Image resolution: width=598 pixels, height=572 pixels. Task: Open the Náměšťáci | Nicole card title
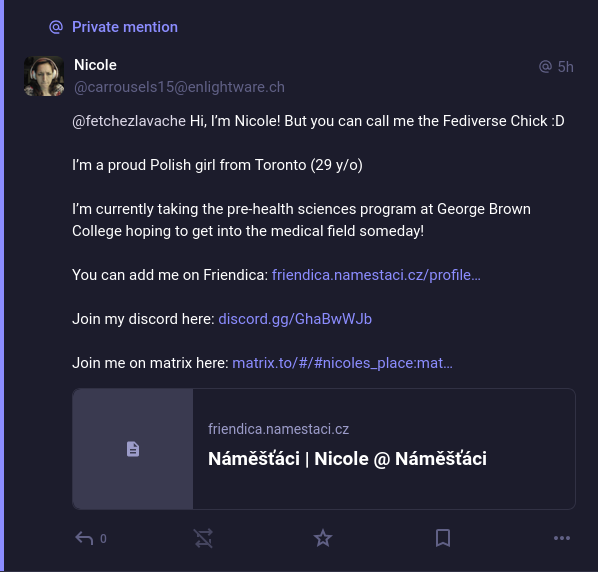347,458
